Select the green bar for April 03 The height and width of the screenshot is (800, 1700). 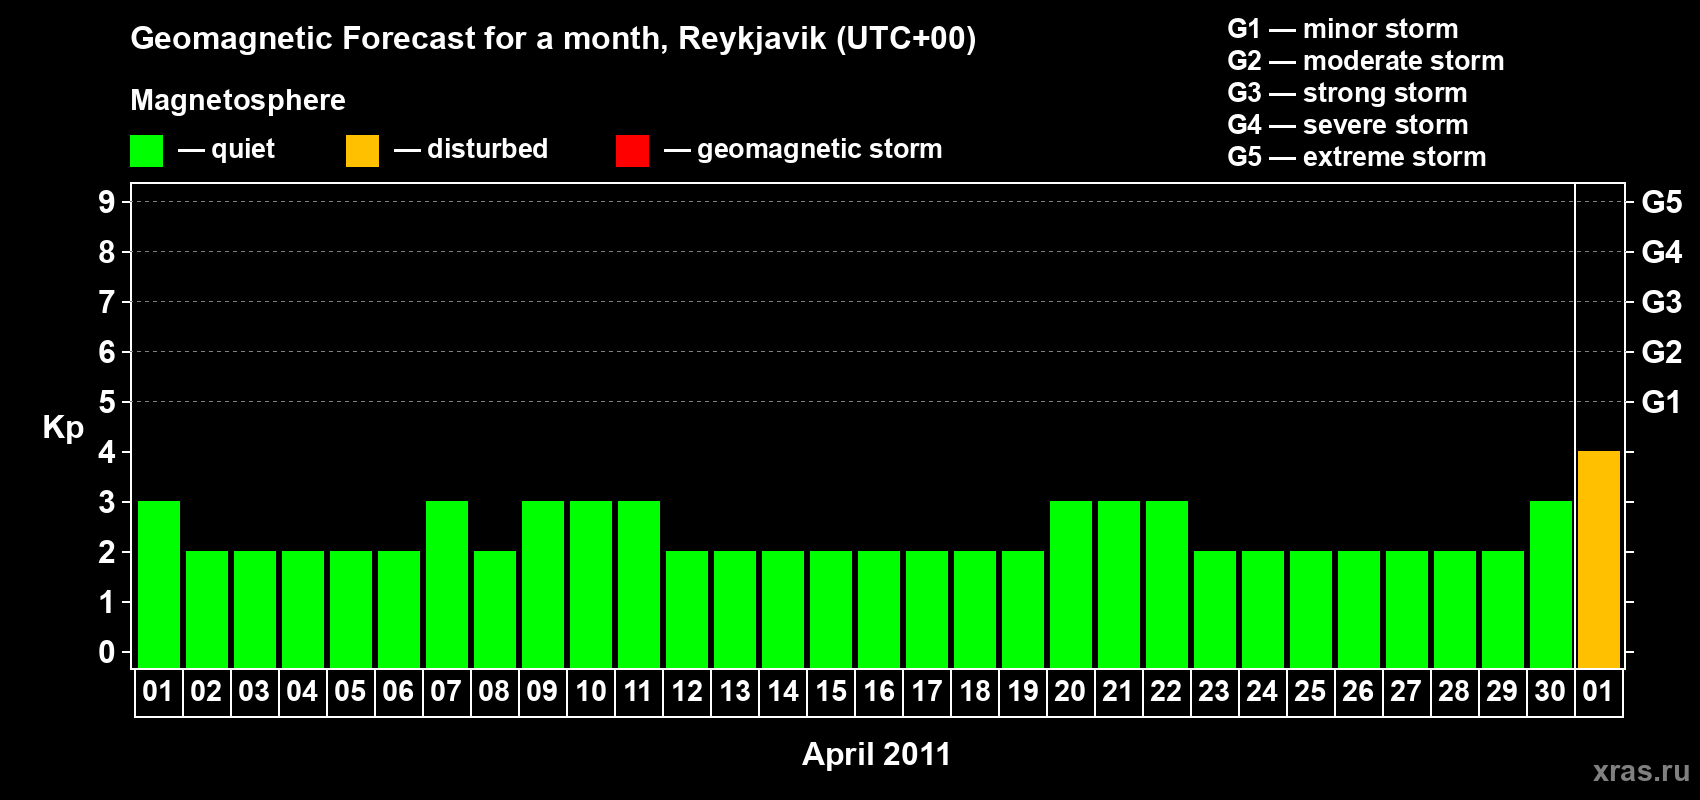[255, 609]
